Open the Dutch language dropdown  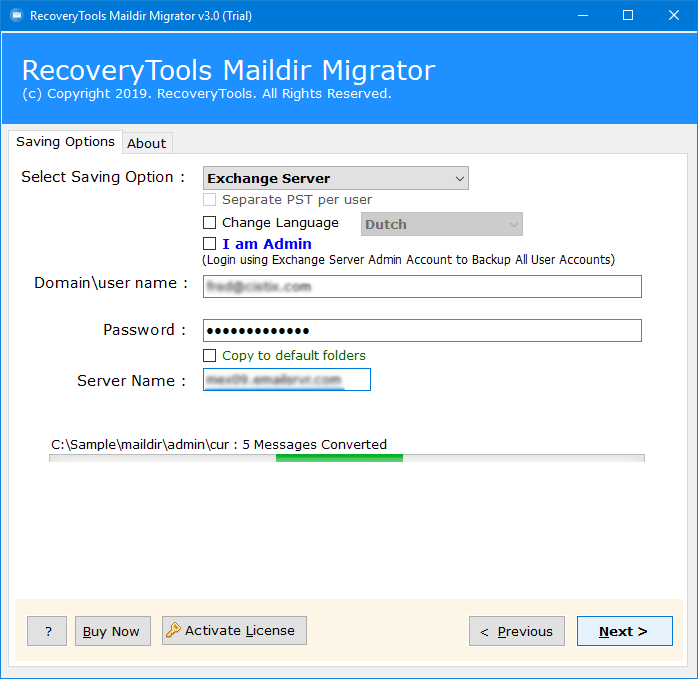tap(442, 224)
